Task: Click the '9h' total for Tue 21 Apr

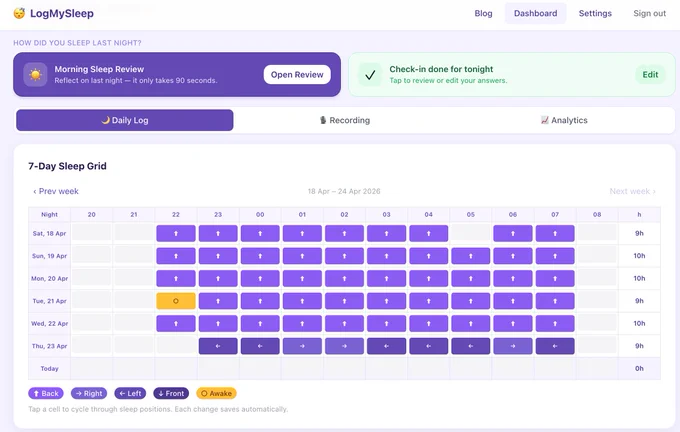Action: pos(639,301)
